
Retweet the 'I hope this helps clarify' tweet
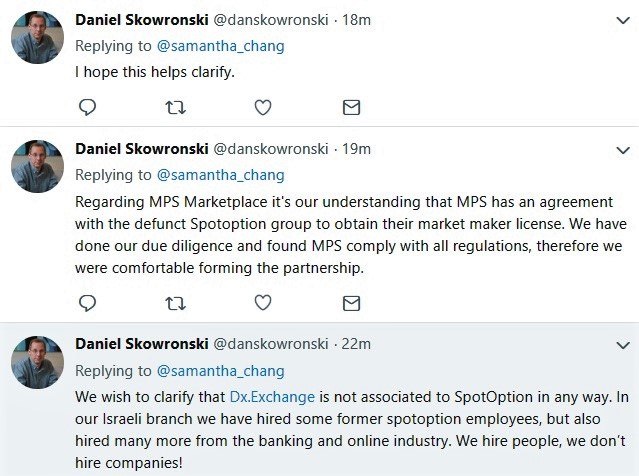(x=175, y=107)
